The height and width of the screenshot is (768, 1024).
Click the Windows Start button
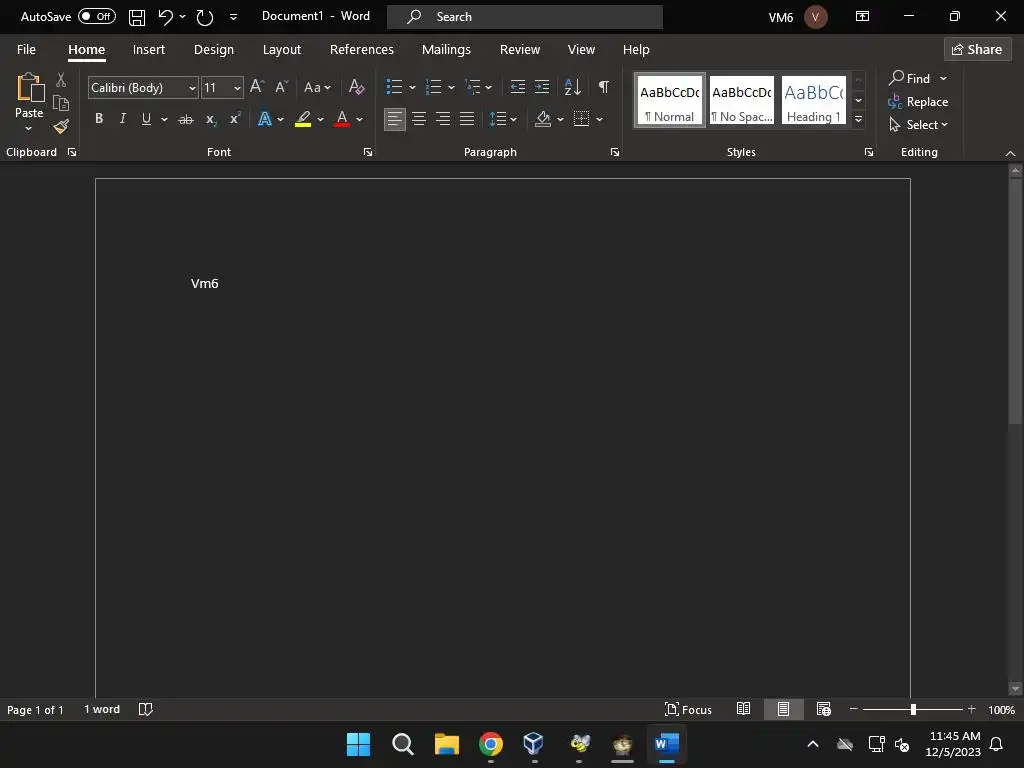358,744
